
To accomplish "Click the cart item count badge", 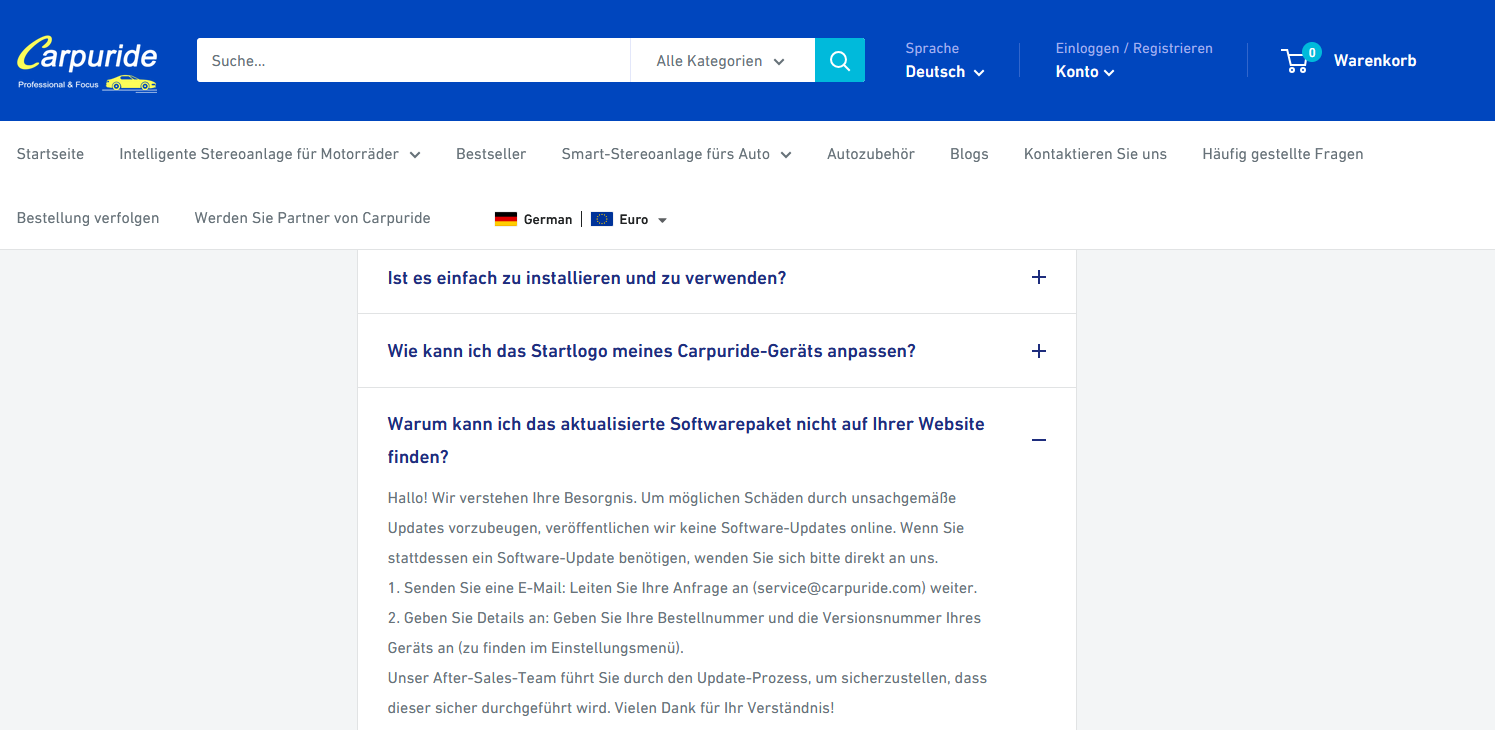I will (1311, 51).
